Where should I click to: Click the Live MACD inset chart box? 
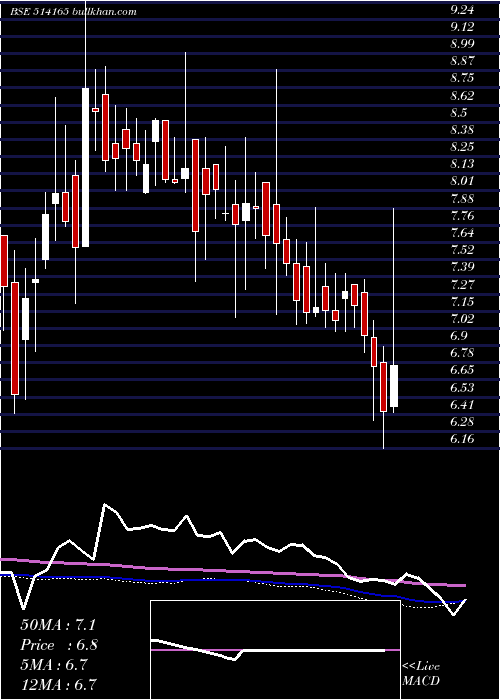[275, 650]
